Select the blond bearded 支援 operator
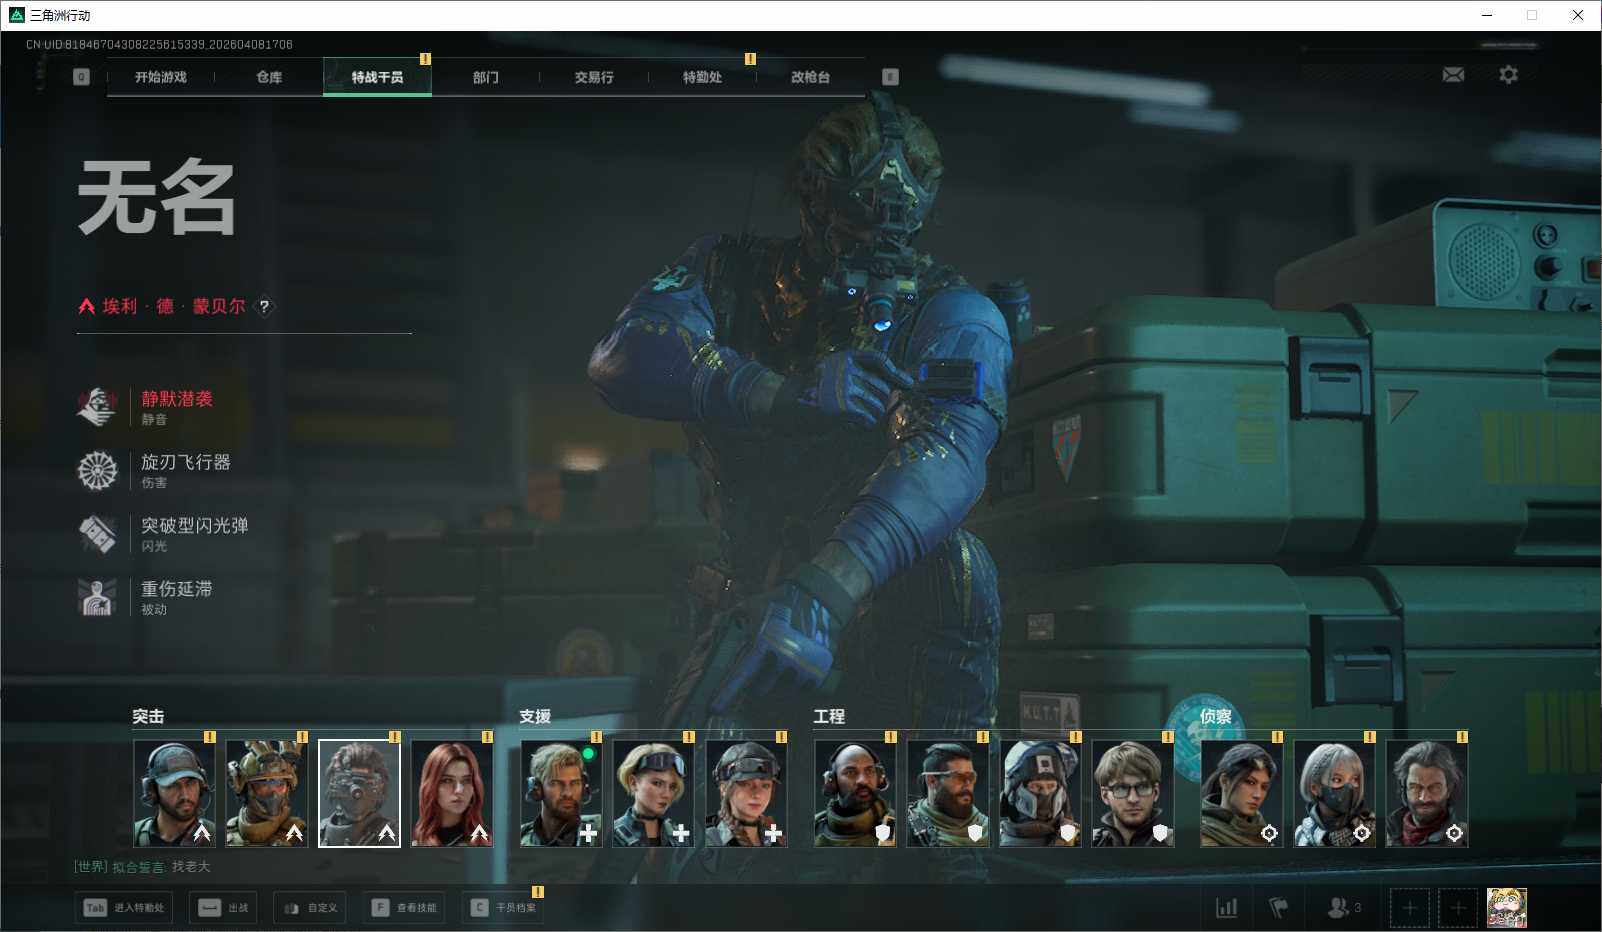The width and height of the screenshot is (1602, 932). pyautogui.click(x=561, y=794)
